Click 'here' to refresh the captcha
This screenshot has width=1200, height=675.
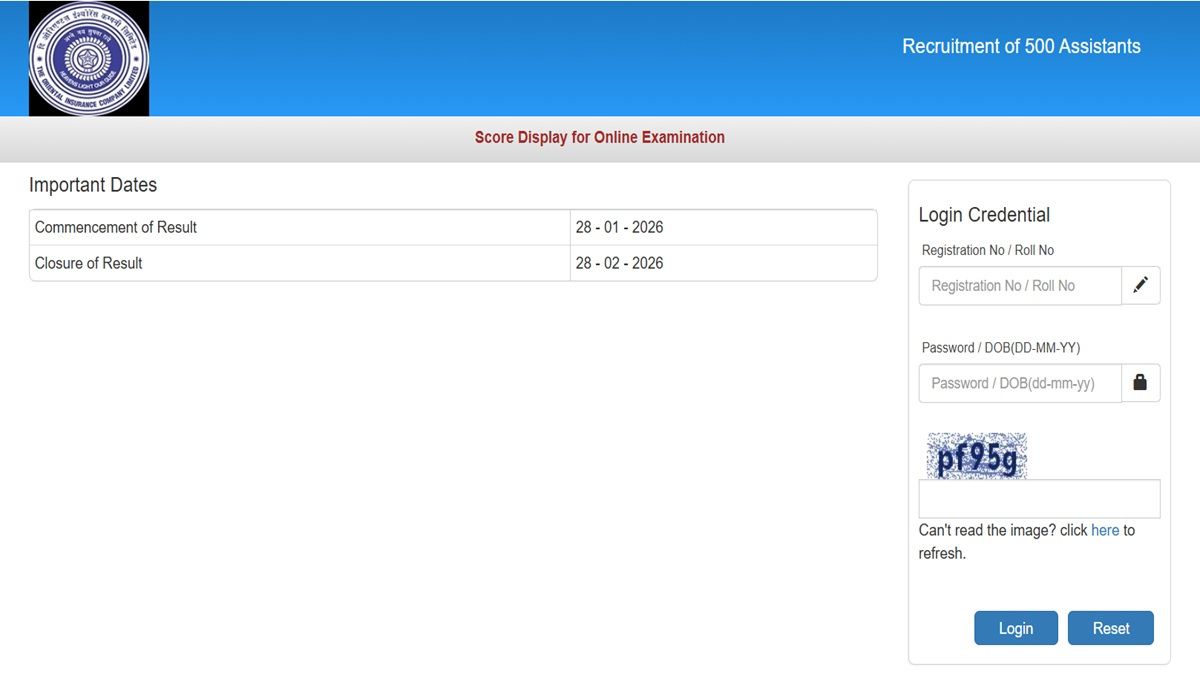pos(1106,530)
